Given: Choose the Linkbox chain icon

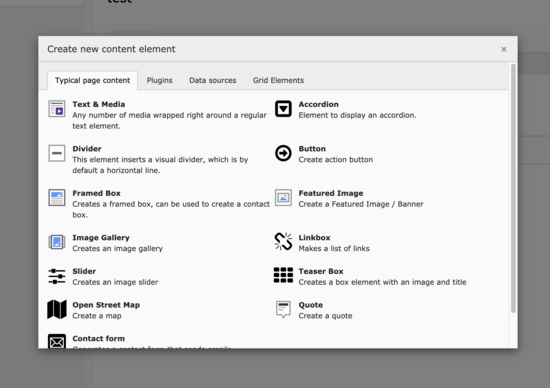Looking at the screenshot, I should tap(283, 242).
